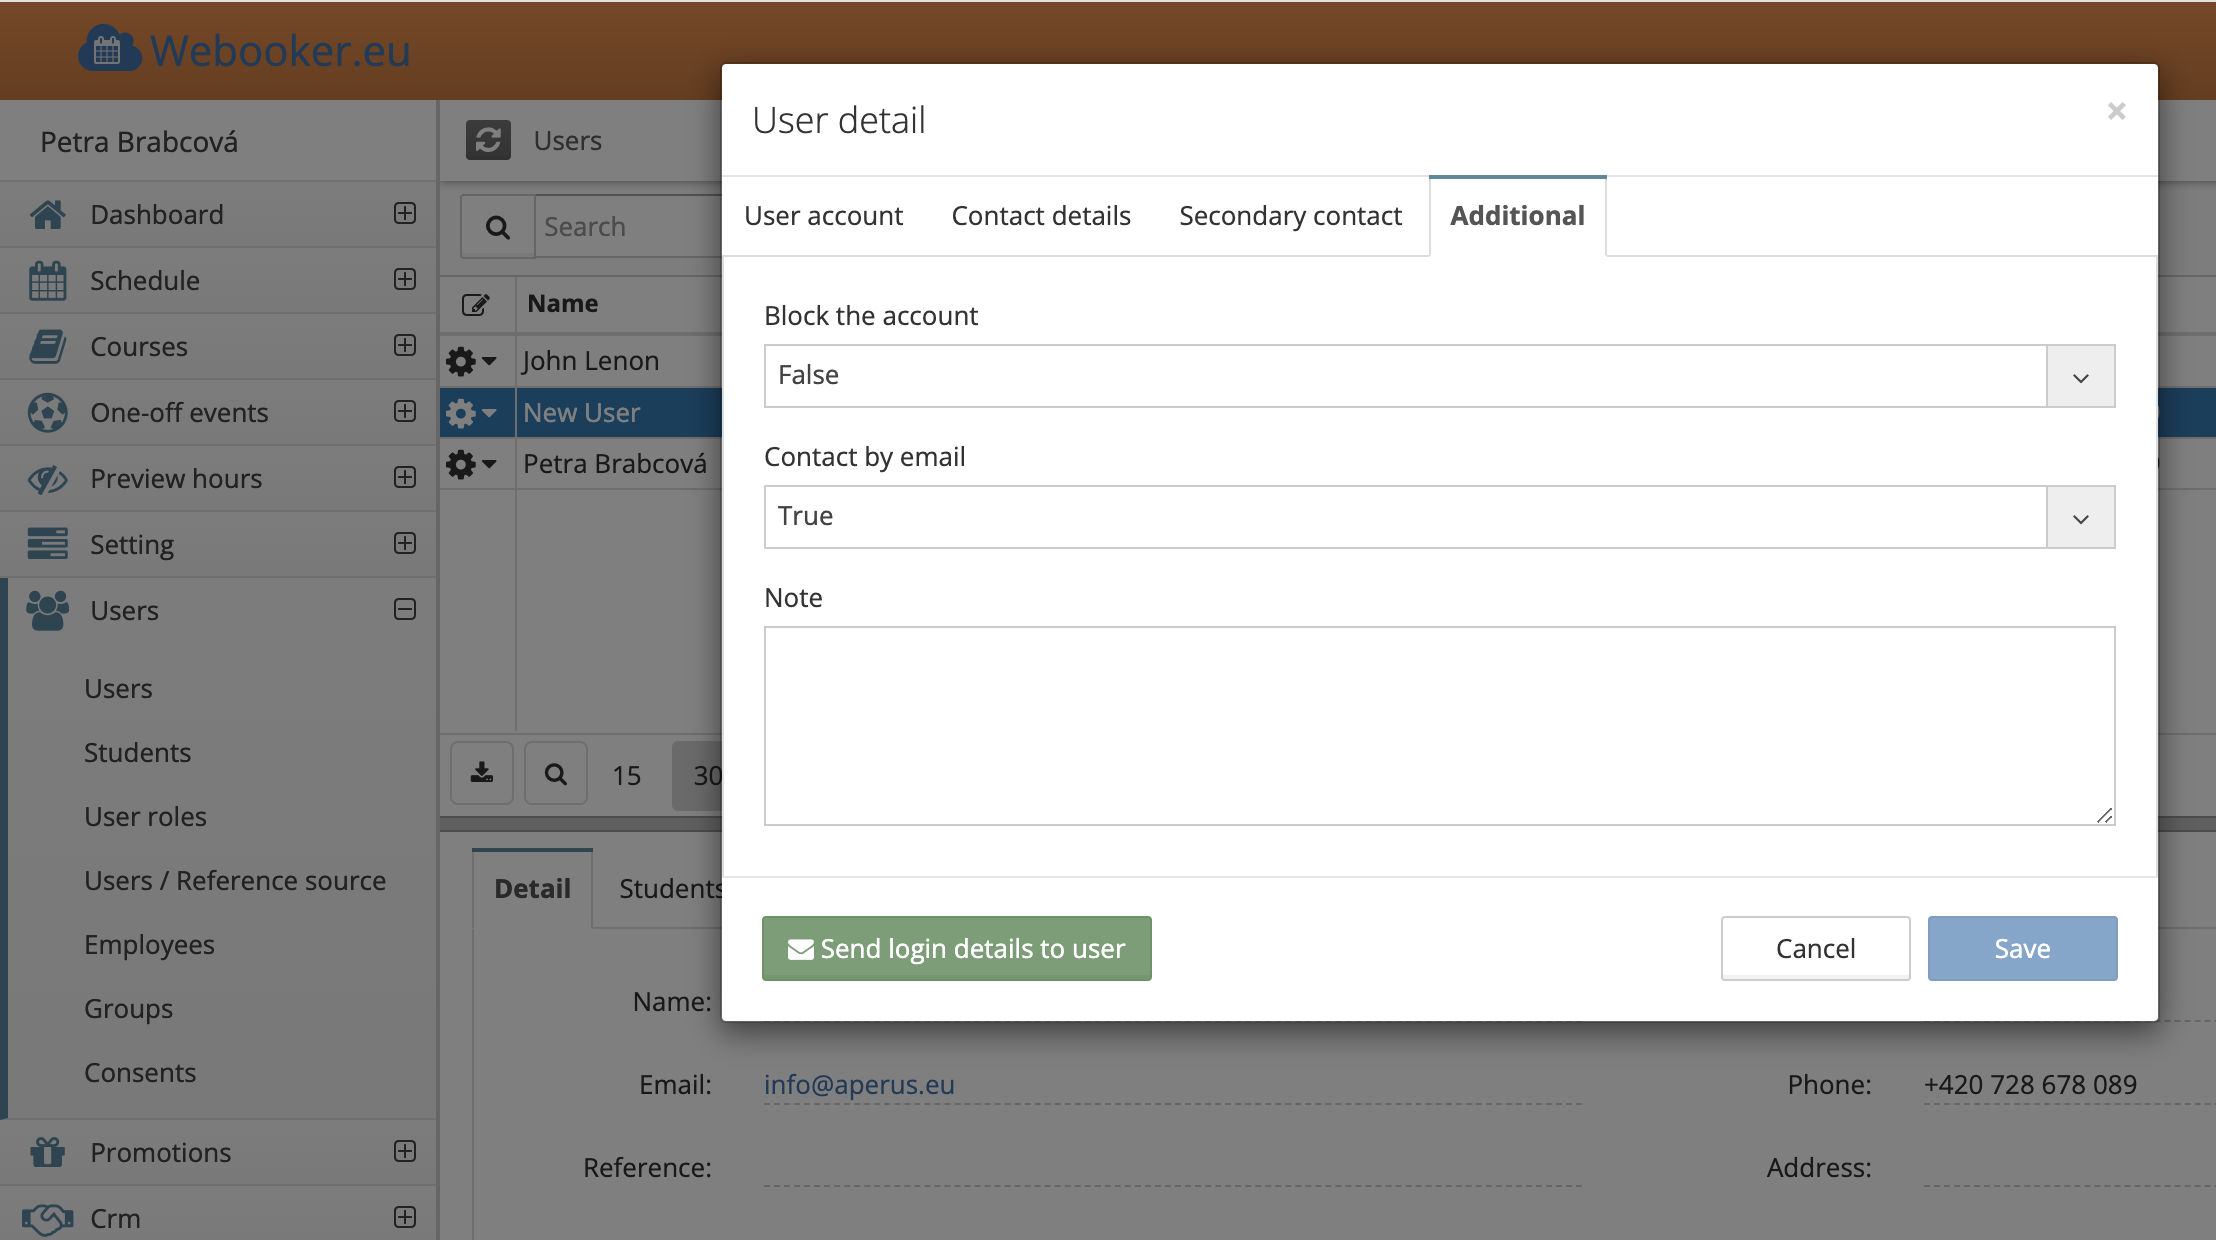Open the Block the account dropdown
Image resolution: width=2216 pixels, height=1240 pixels.
1439,376
